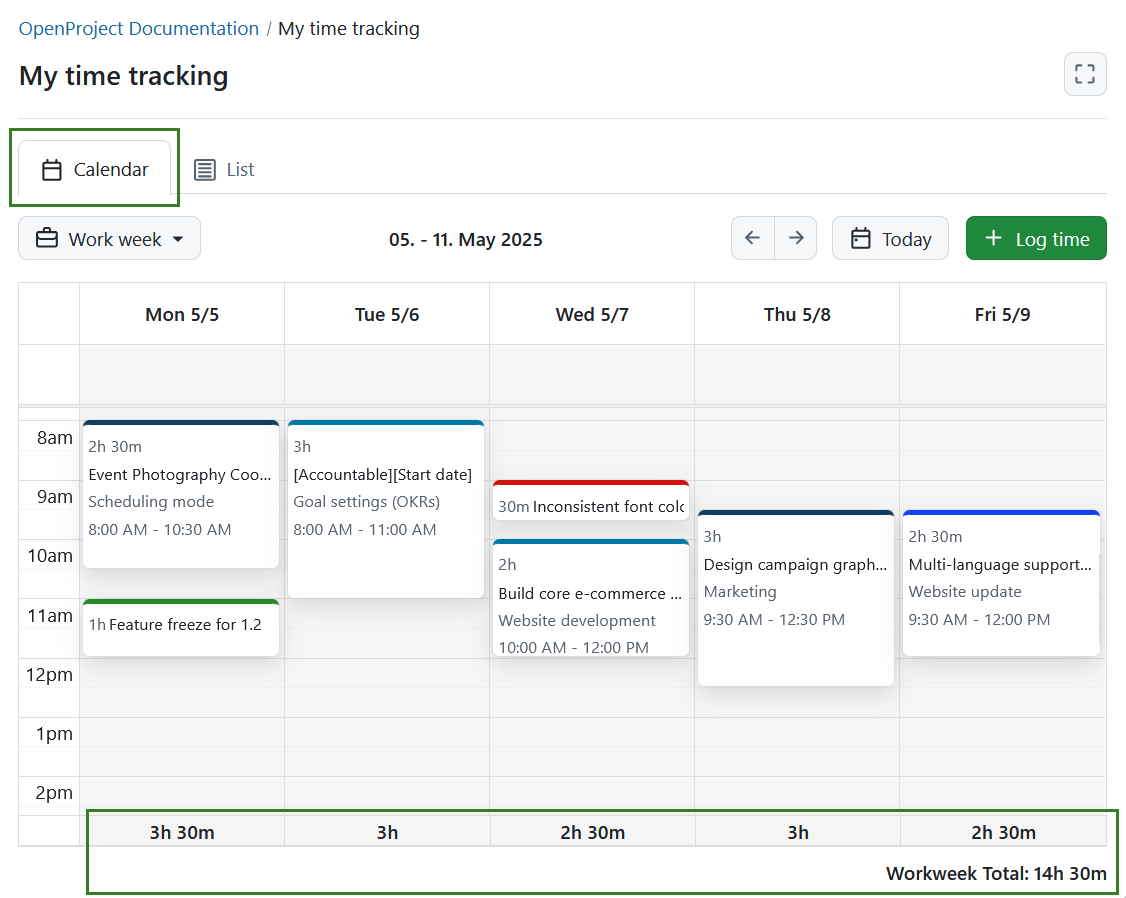This screenshot has width=1126, height=898.
Task: Click the 2pm time slot label
Action: click(x=54, y=792)
